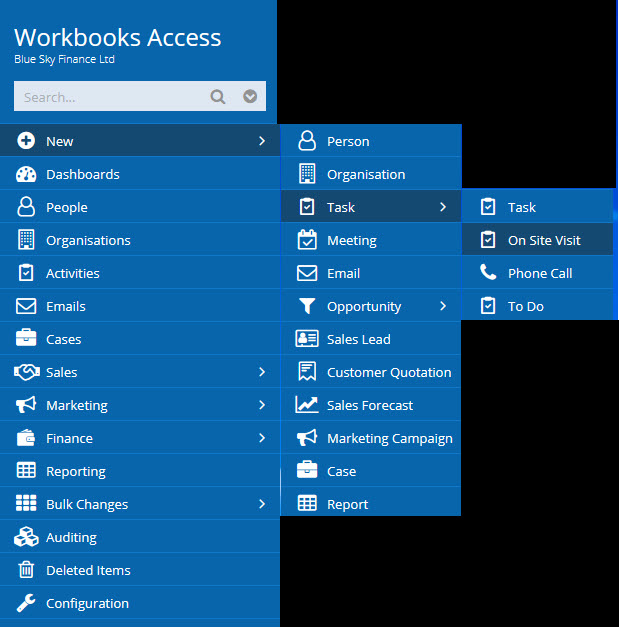Open Configuration from the sidebar

140,603
